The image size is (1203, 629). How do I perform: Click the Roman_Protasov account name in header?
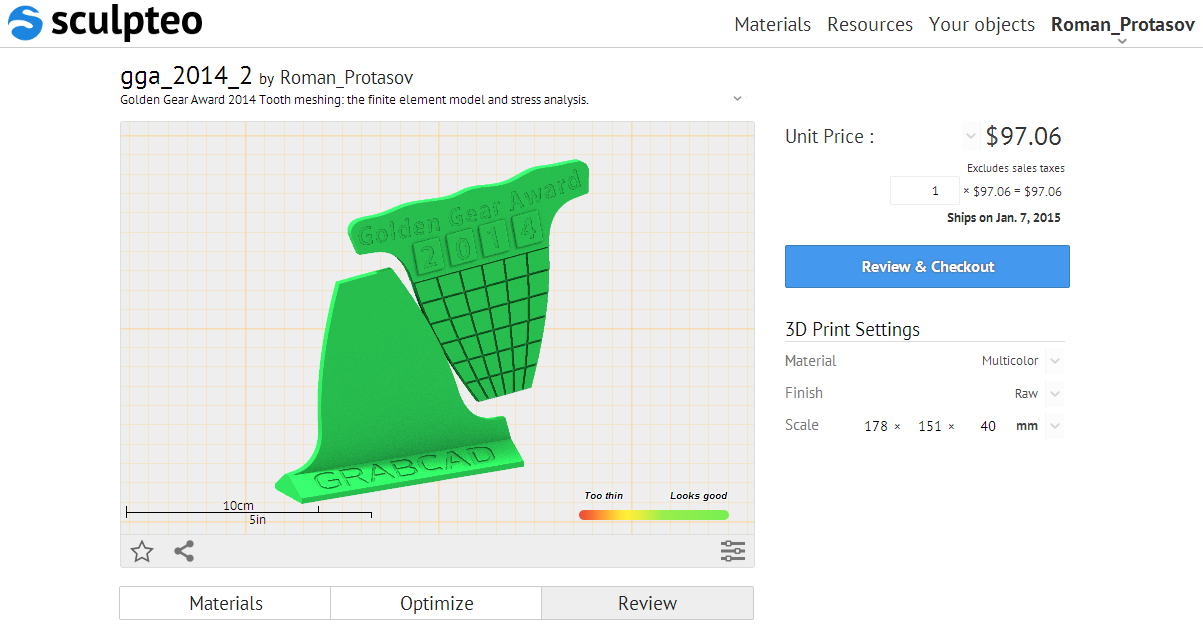pyautogui.click(x=1123, y=24)
